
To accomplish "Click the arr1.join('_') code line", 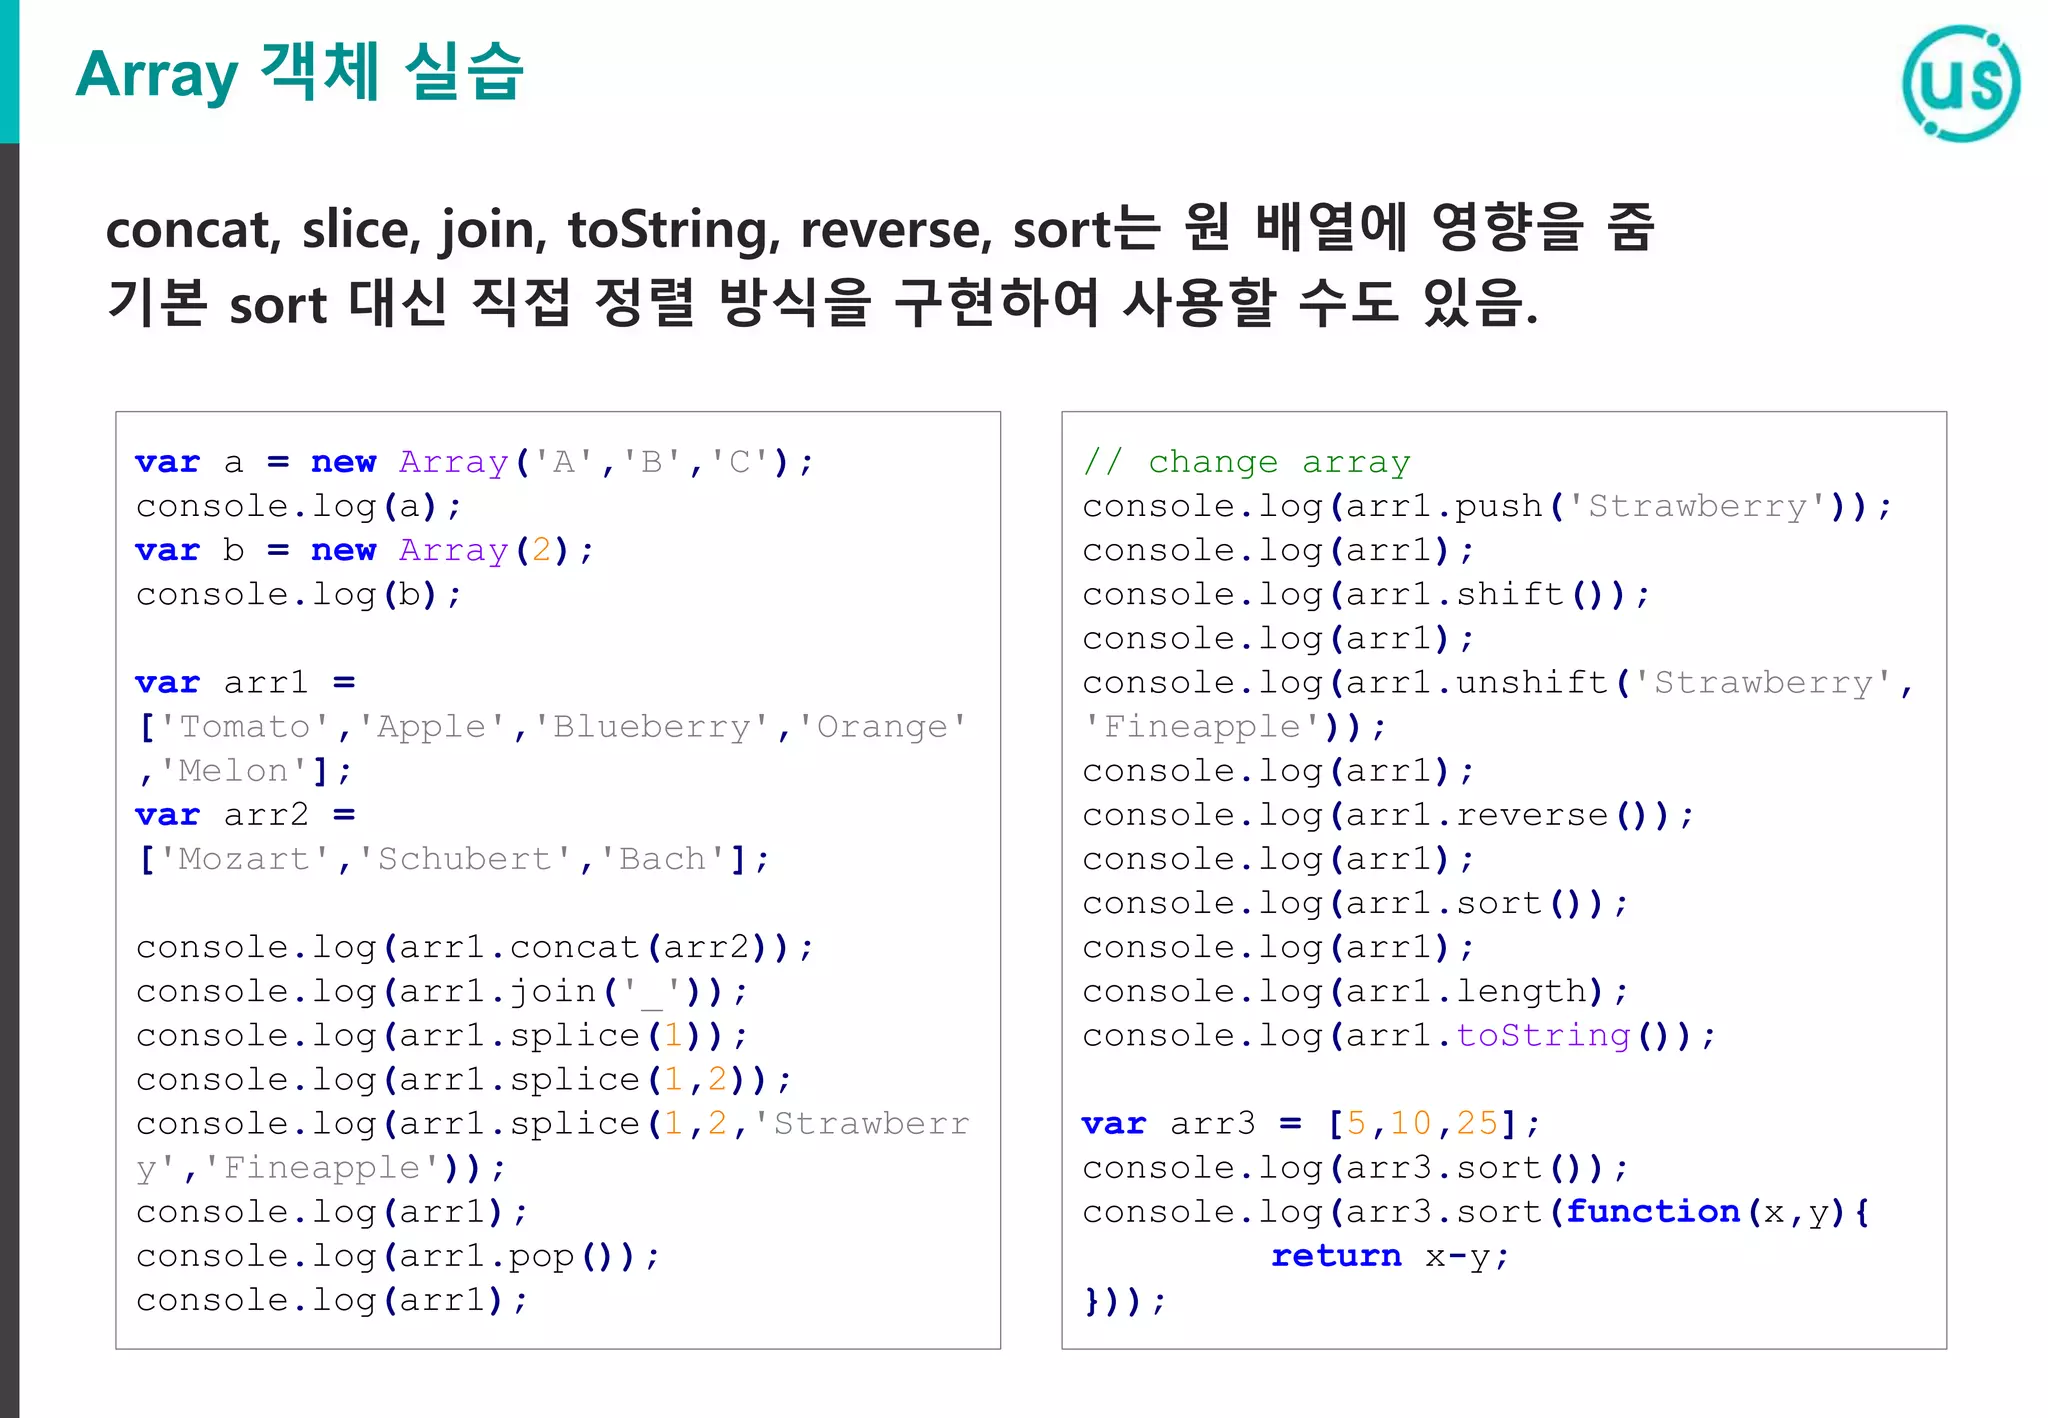I will click(x=441, y=991).
